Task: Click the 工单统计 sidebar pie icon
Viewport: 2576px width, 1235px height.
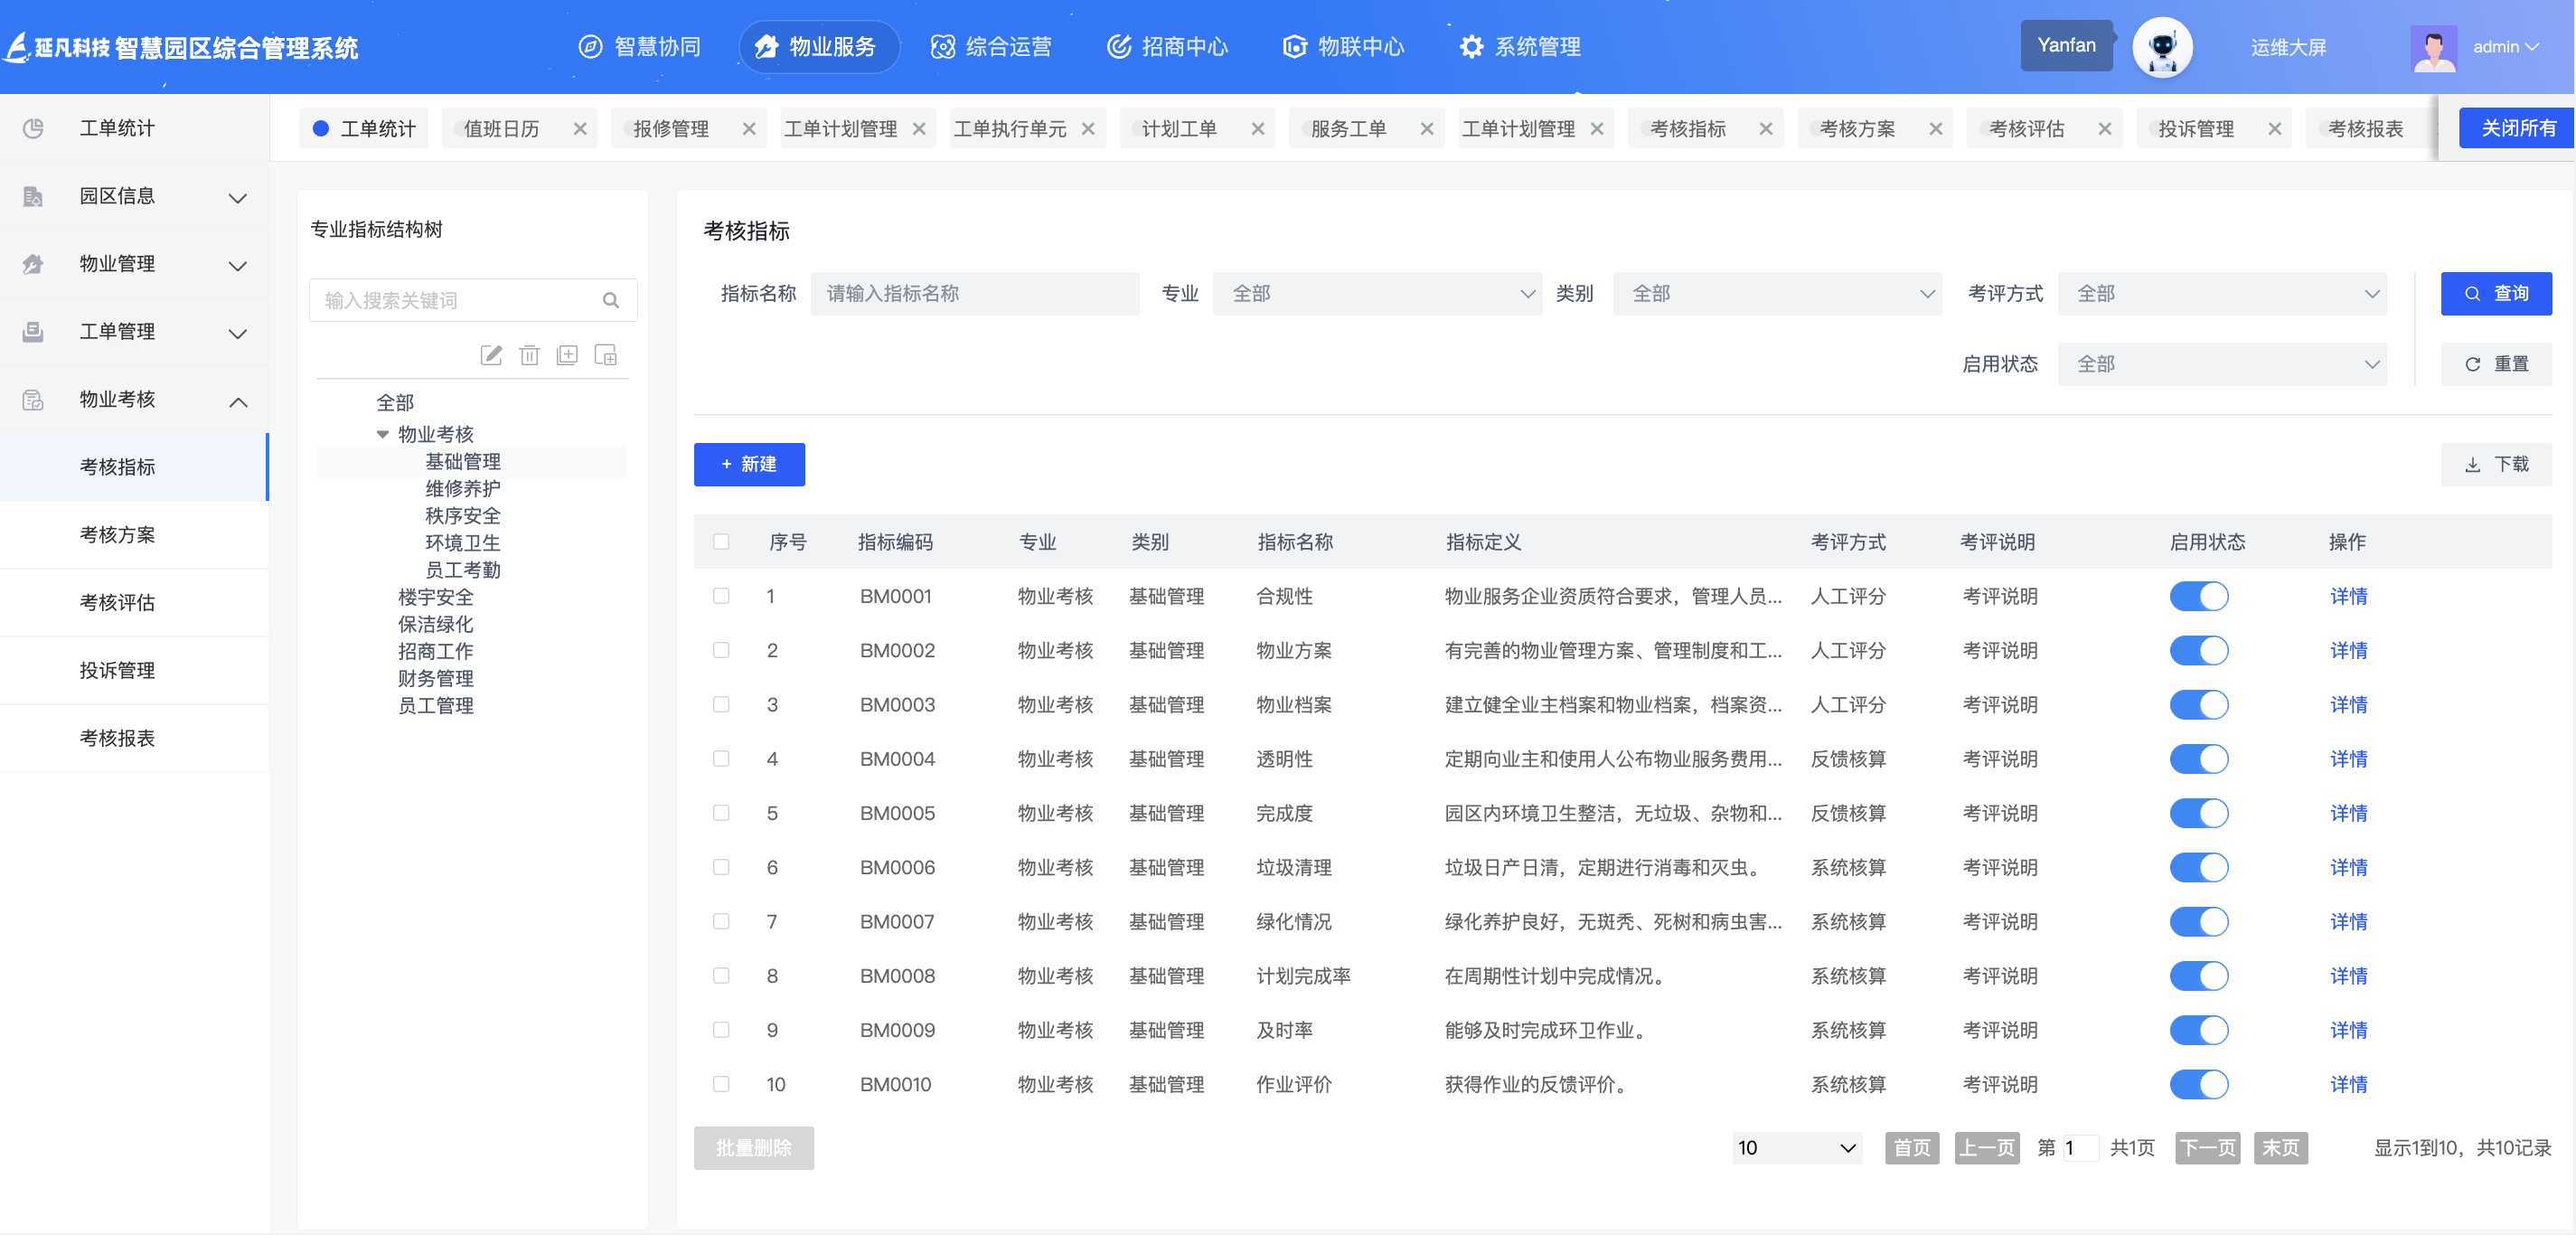Action: (33, 128)
